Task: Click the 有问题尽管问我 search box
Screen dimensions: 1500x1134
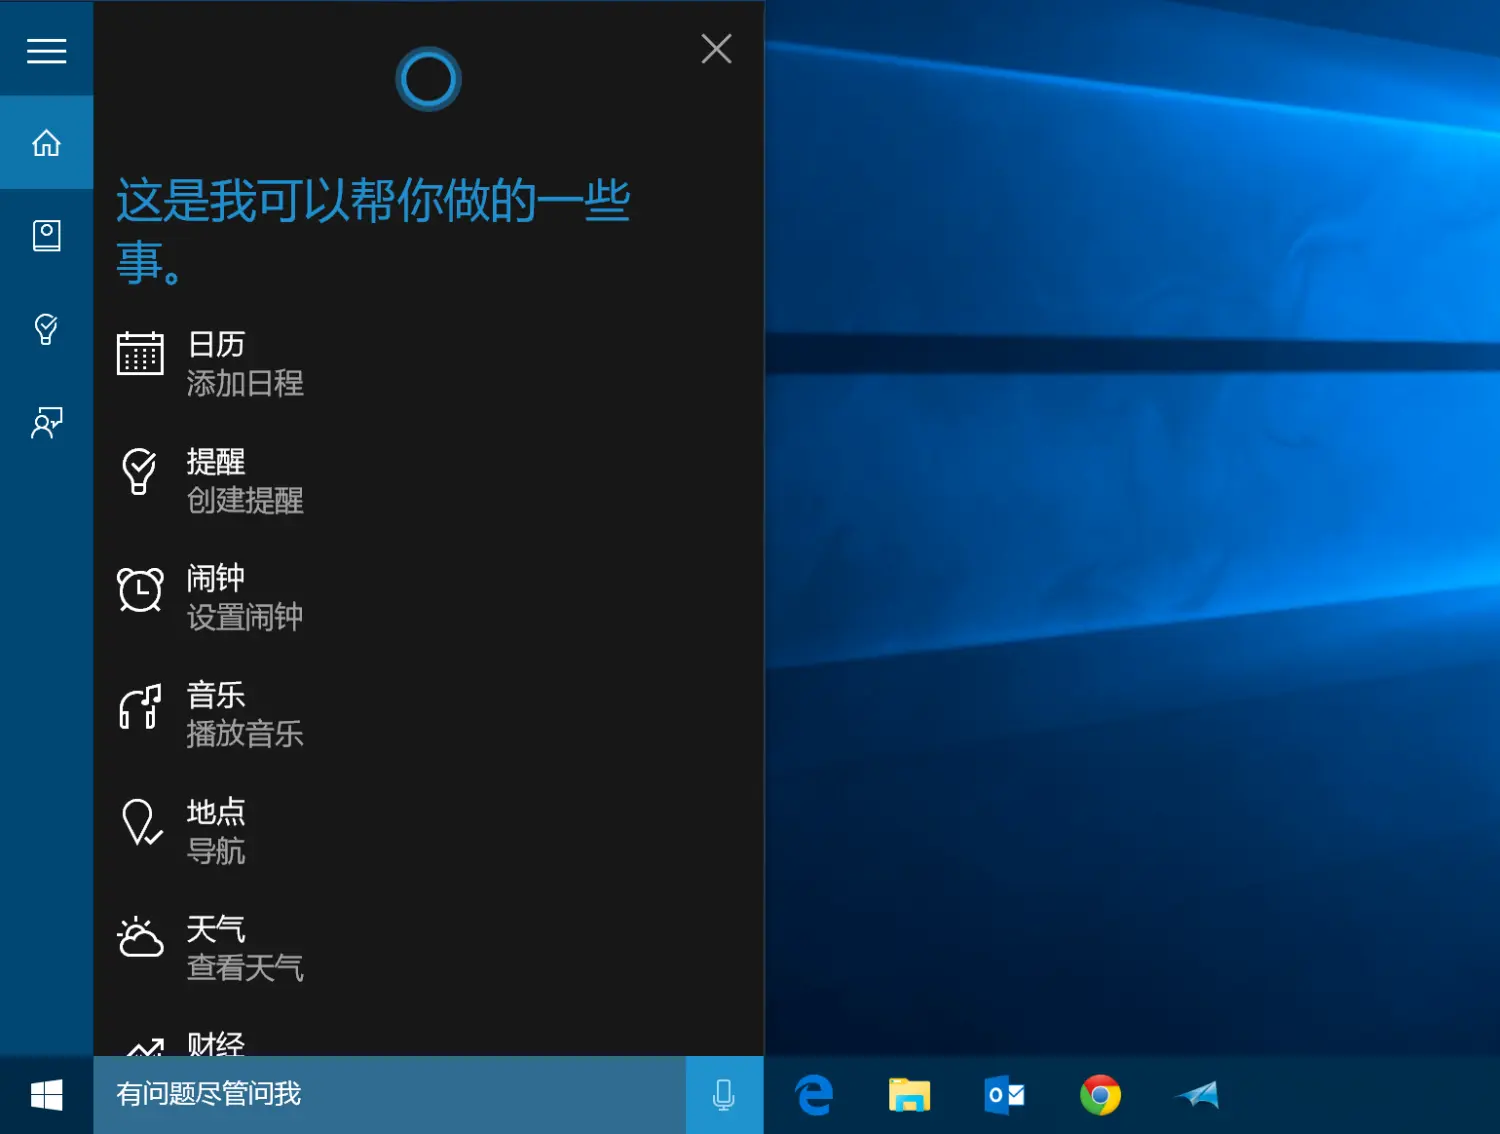Action: pos(390,1094)
